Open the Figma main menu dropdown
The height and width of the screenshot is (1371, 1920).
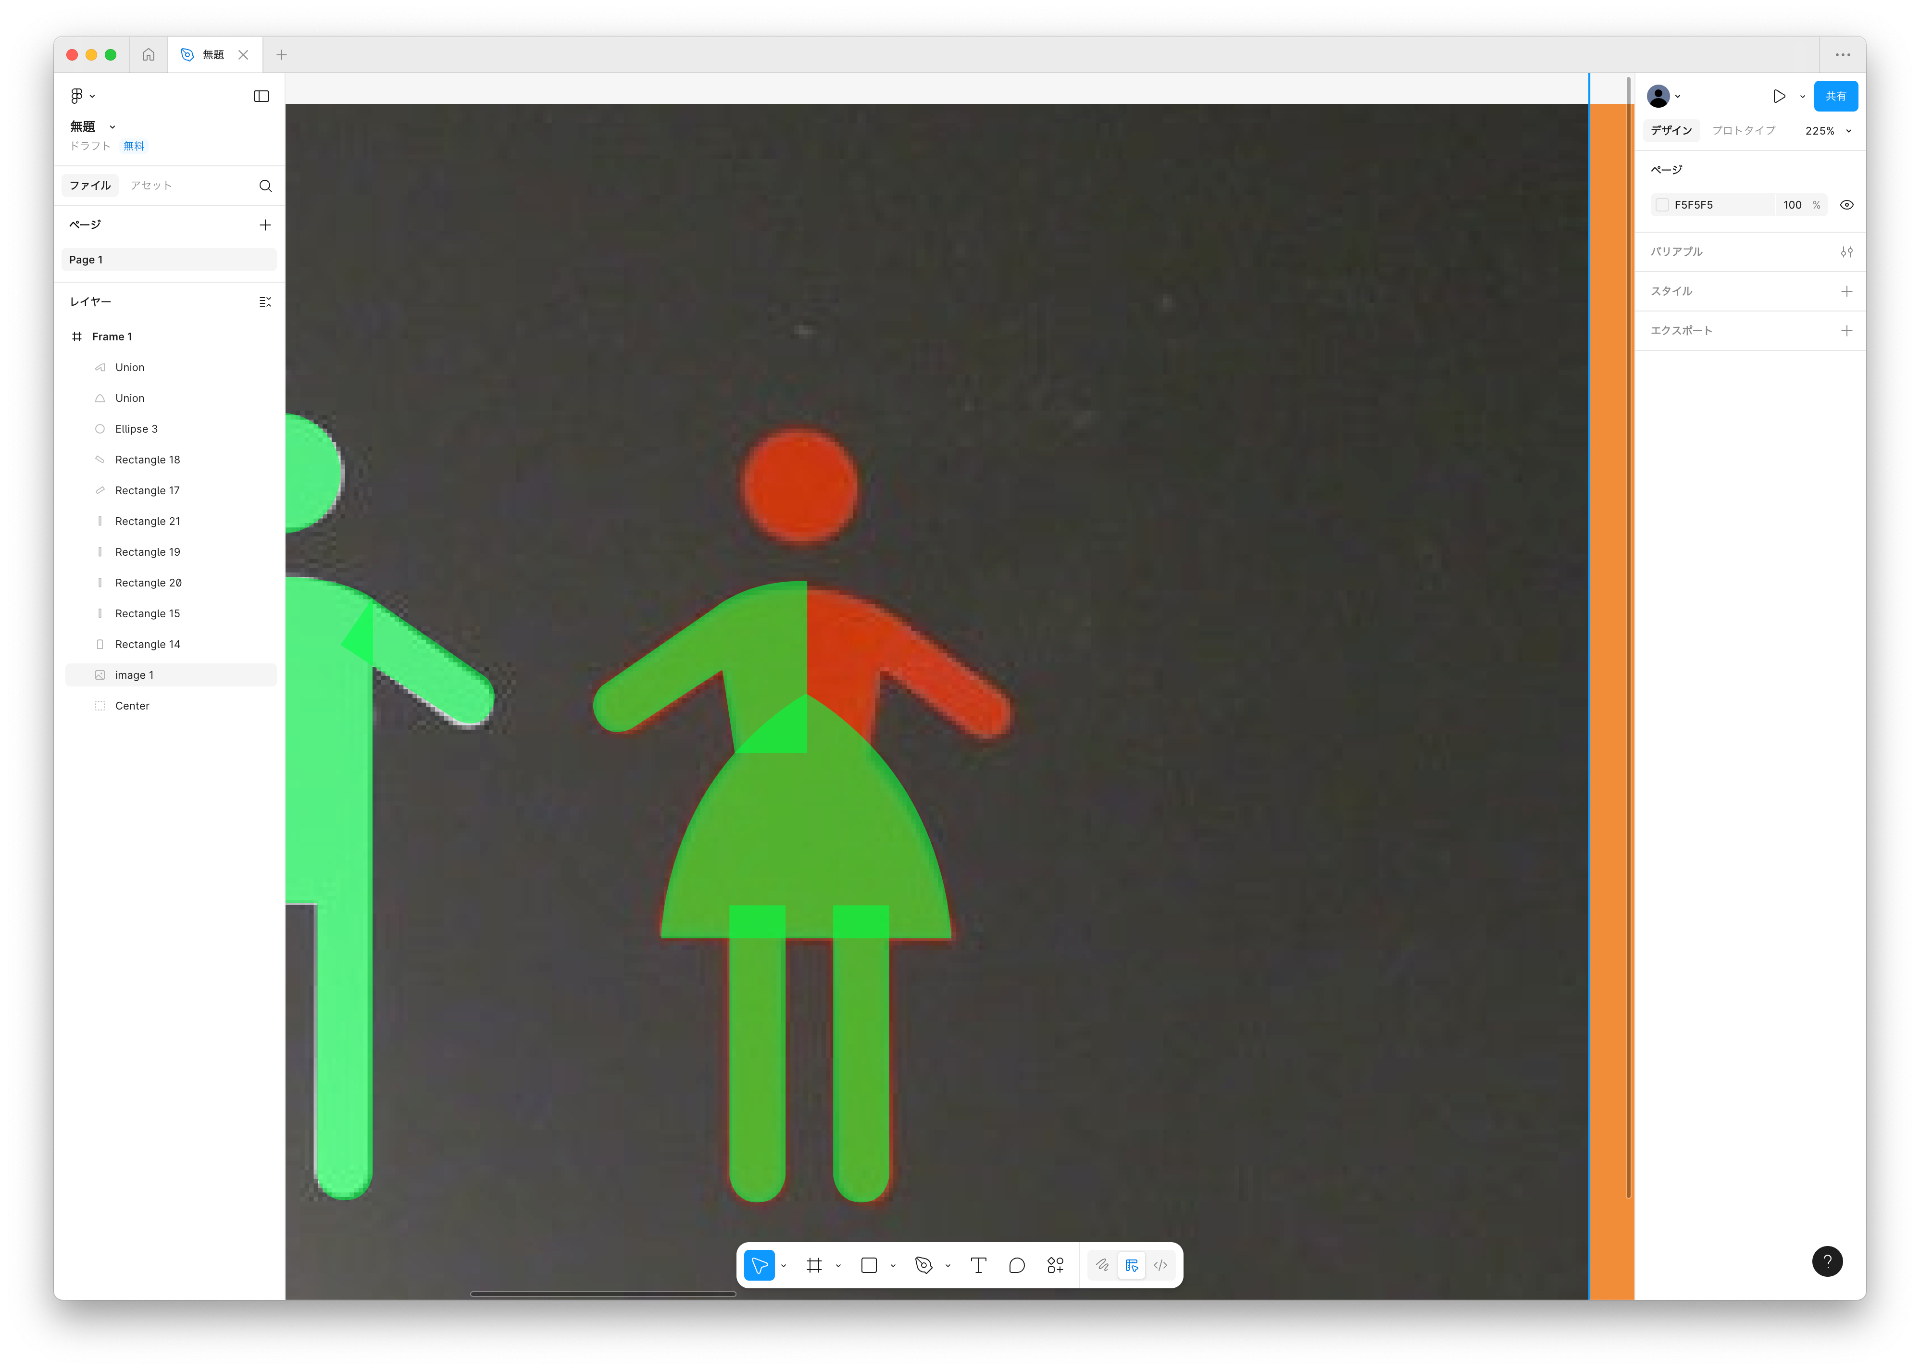(x=82, y=96)
